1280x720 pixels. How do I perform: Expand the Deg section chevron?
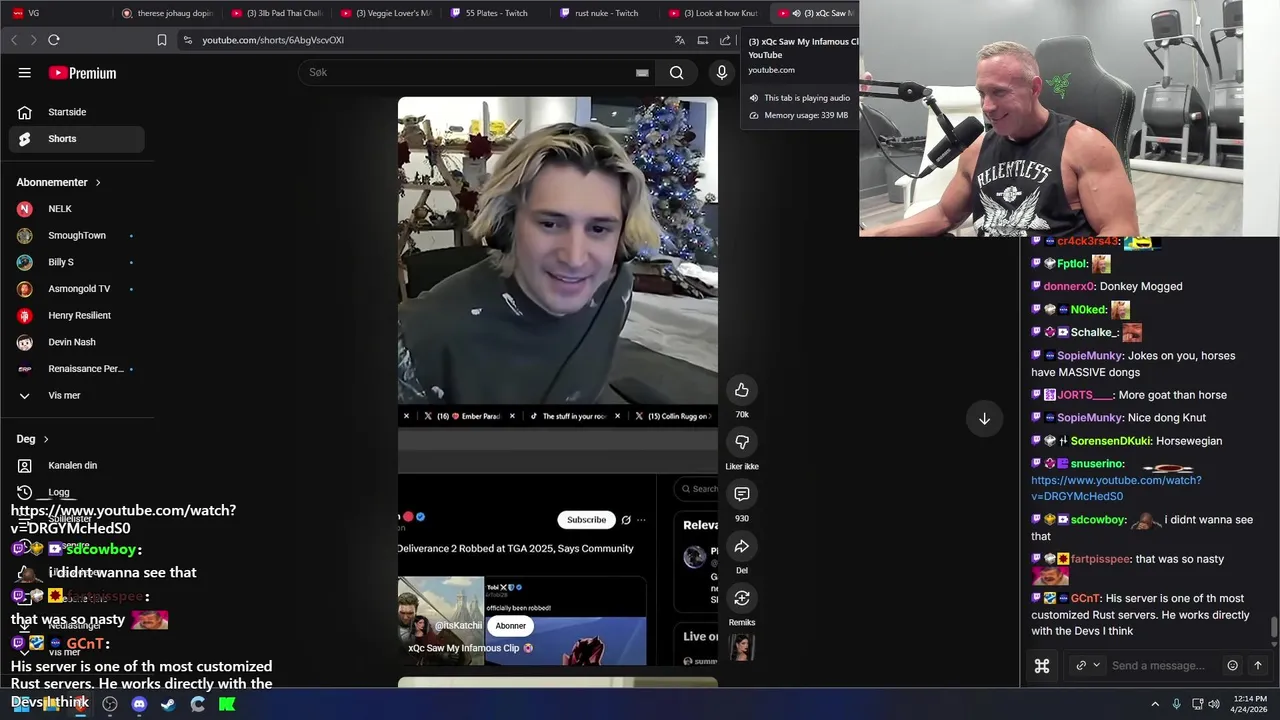[45, 439]
